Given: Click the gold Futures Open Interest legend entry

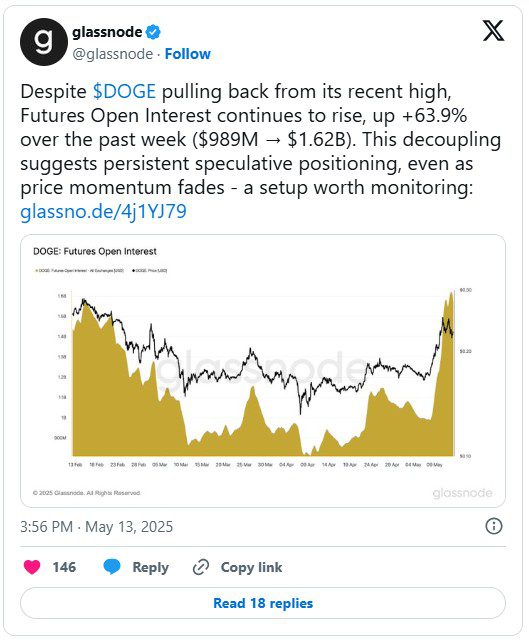Looking at the screenshot, I should [80, 271].
